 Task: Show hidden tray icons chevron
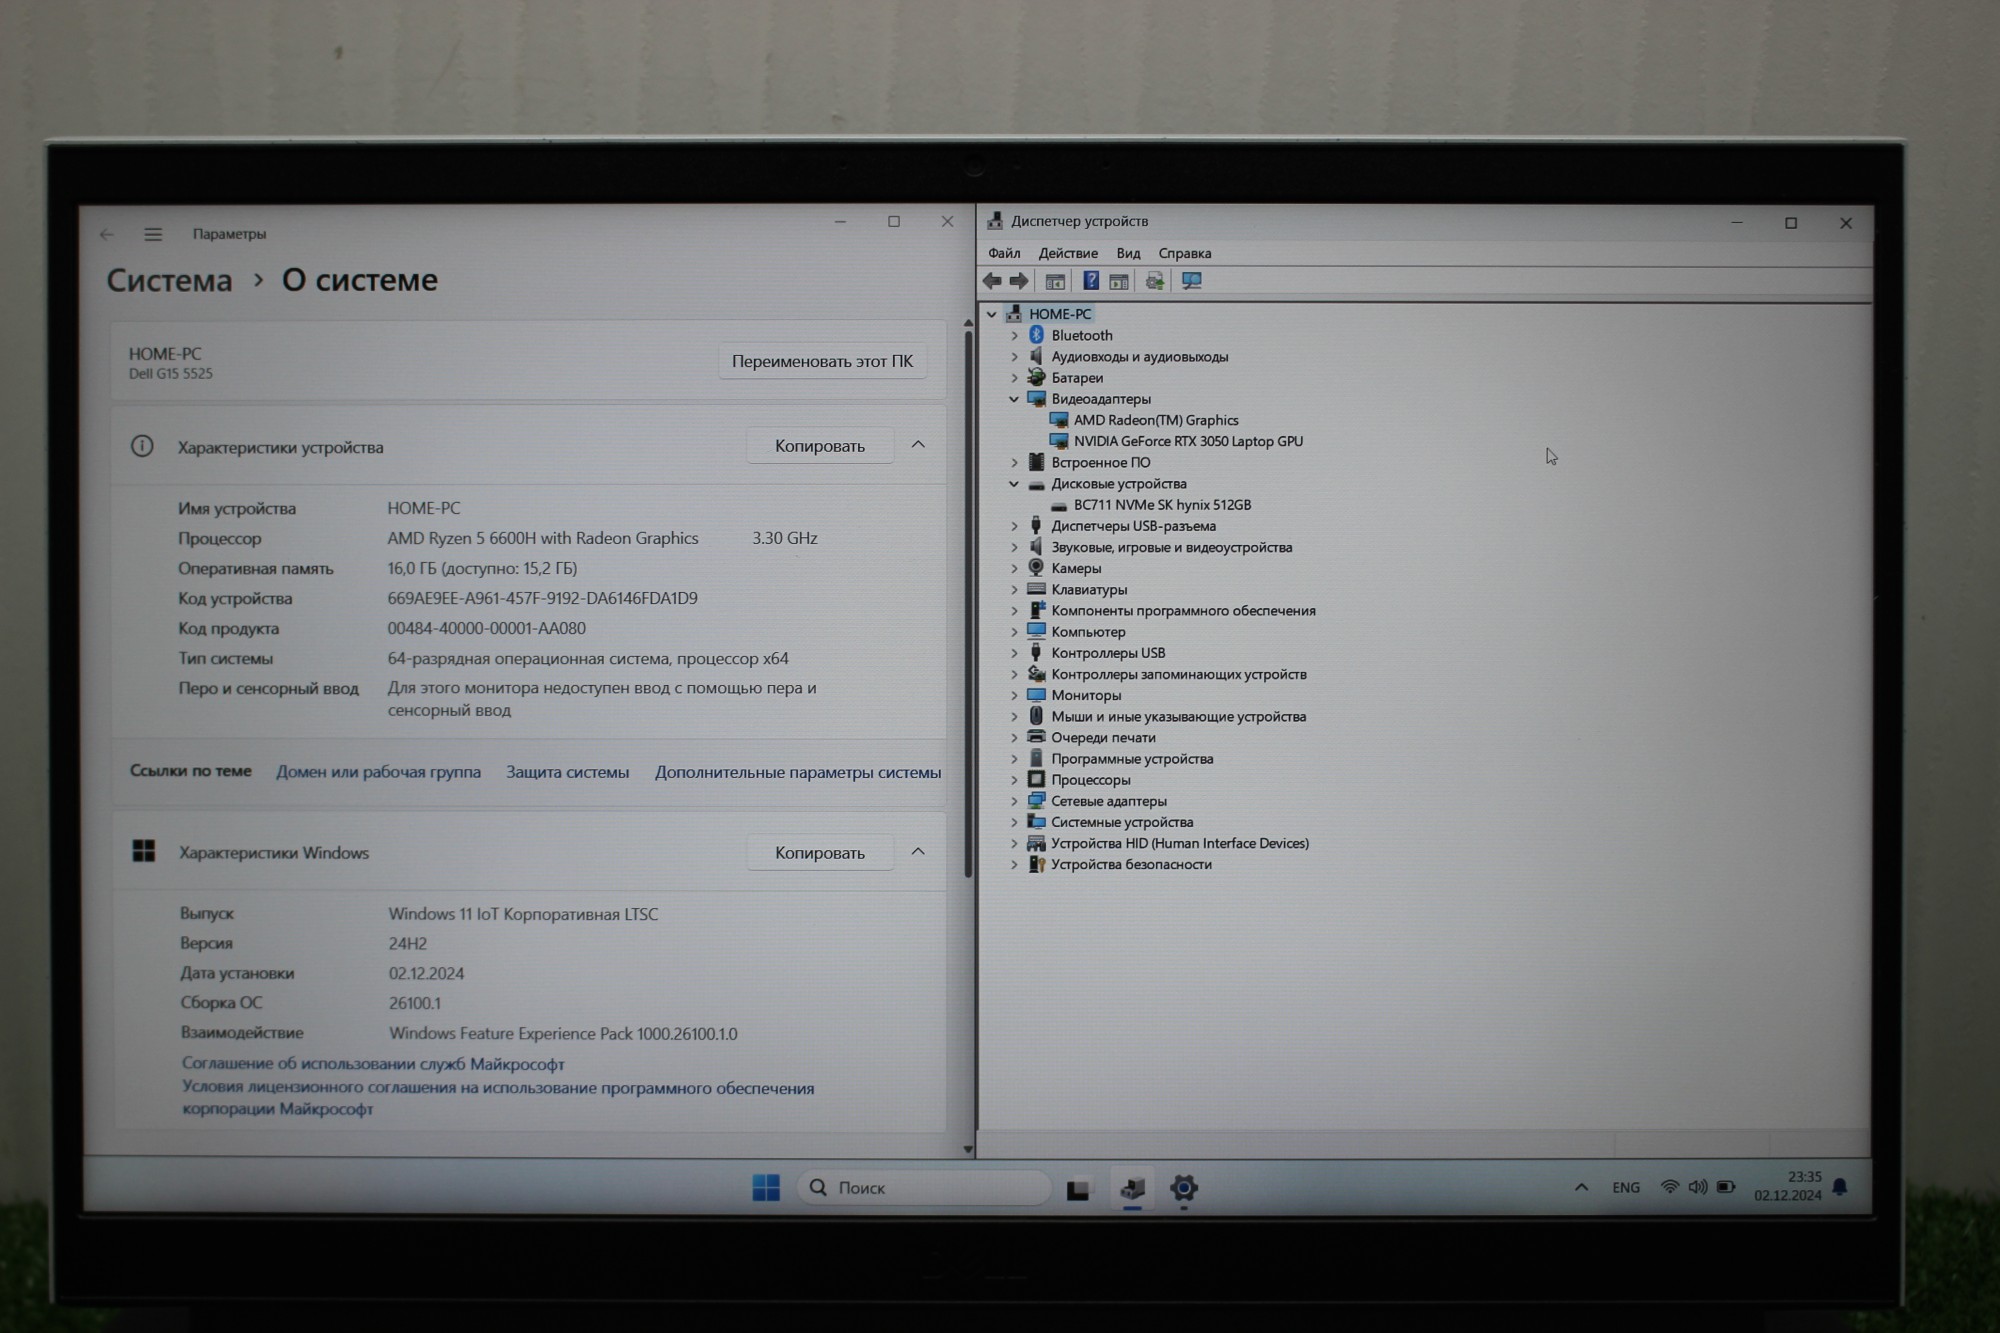1581,1187
